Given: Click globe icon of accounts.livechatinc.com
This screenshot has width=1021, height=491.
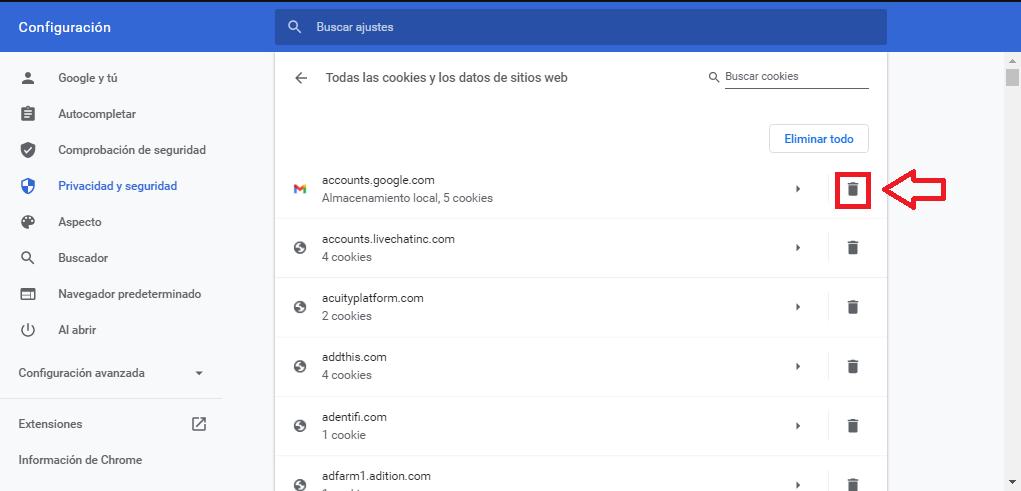Looking at the screenshot, I should point(300,247).
